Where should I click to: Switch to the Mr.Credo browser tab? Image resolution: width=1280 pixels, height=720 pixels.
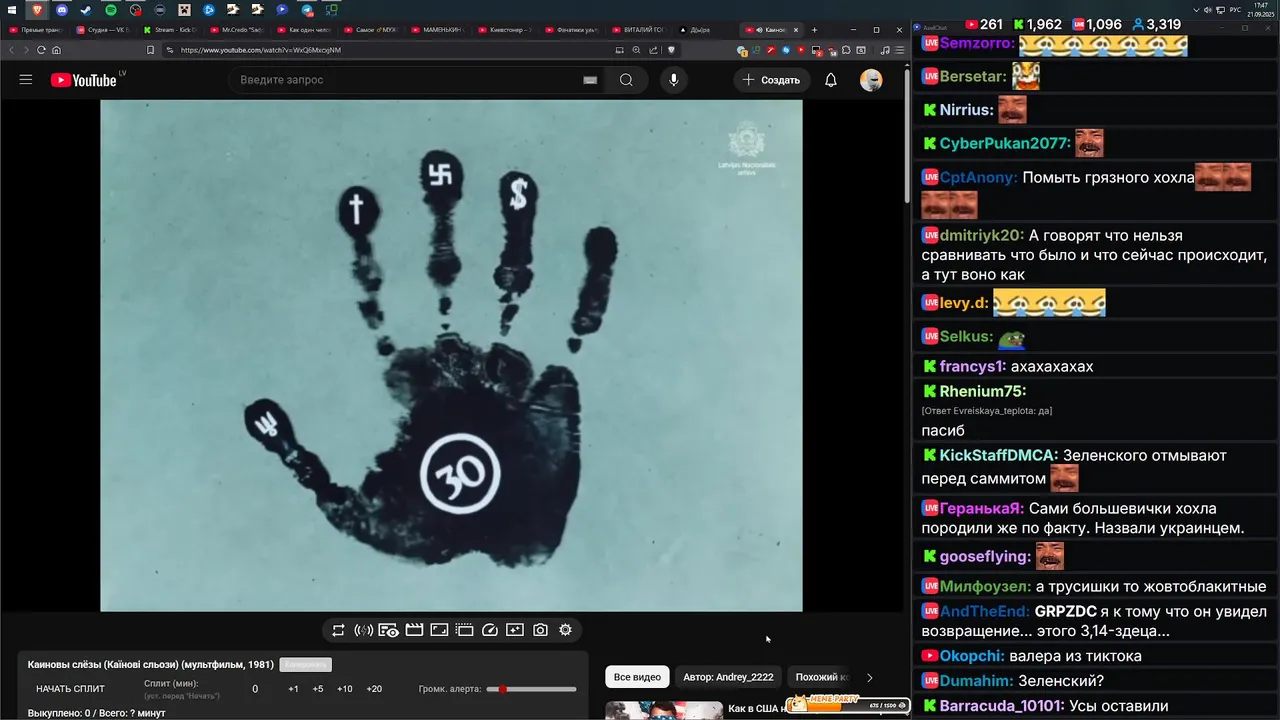[x=239, y=30]
